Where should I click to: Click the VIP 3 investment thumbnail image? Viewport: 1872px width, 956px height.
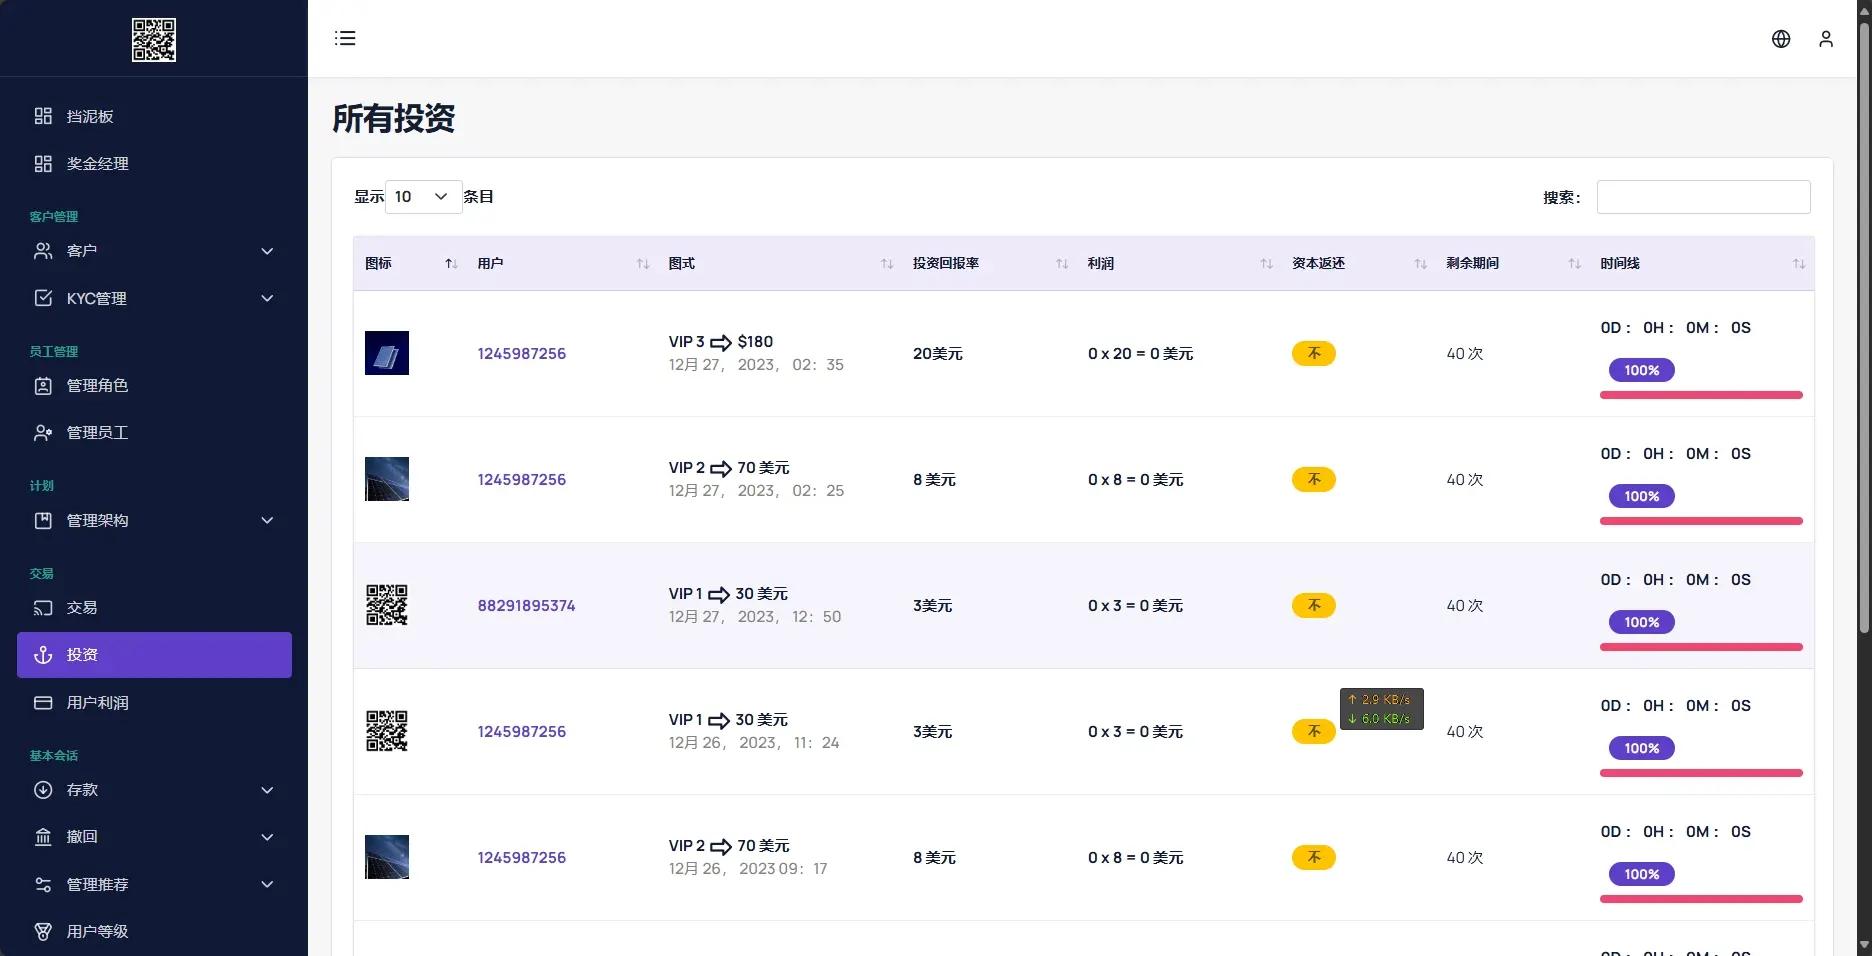tap(387, 353)
